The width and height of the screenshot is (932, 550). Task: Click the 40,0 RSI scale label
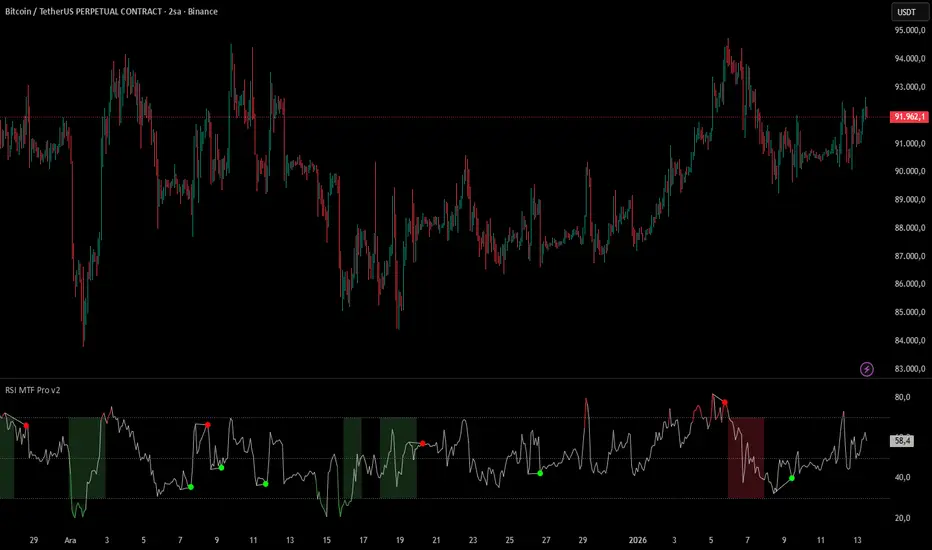click(x=902, y=477)
